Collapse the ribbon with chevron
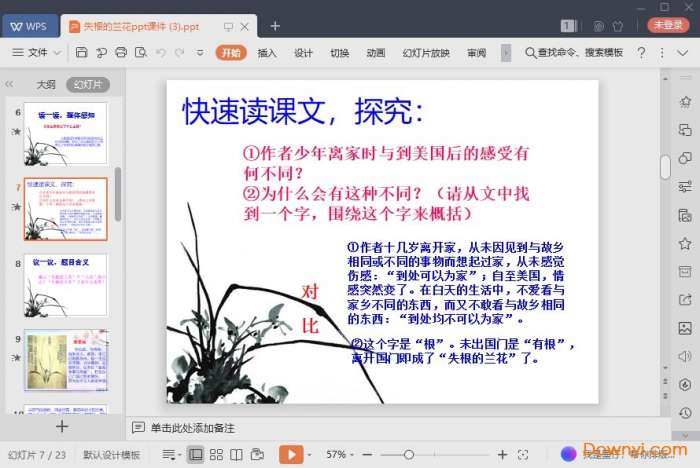 coord(683,53)
